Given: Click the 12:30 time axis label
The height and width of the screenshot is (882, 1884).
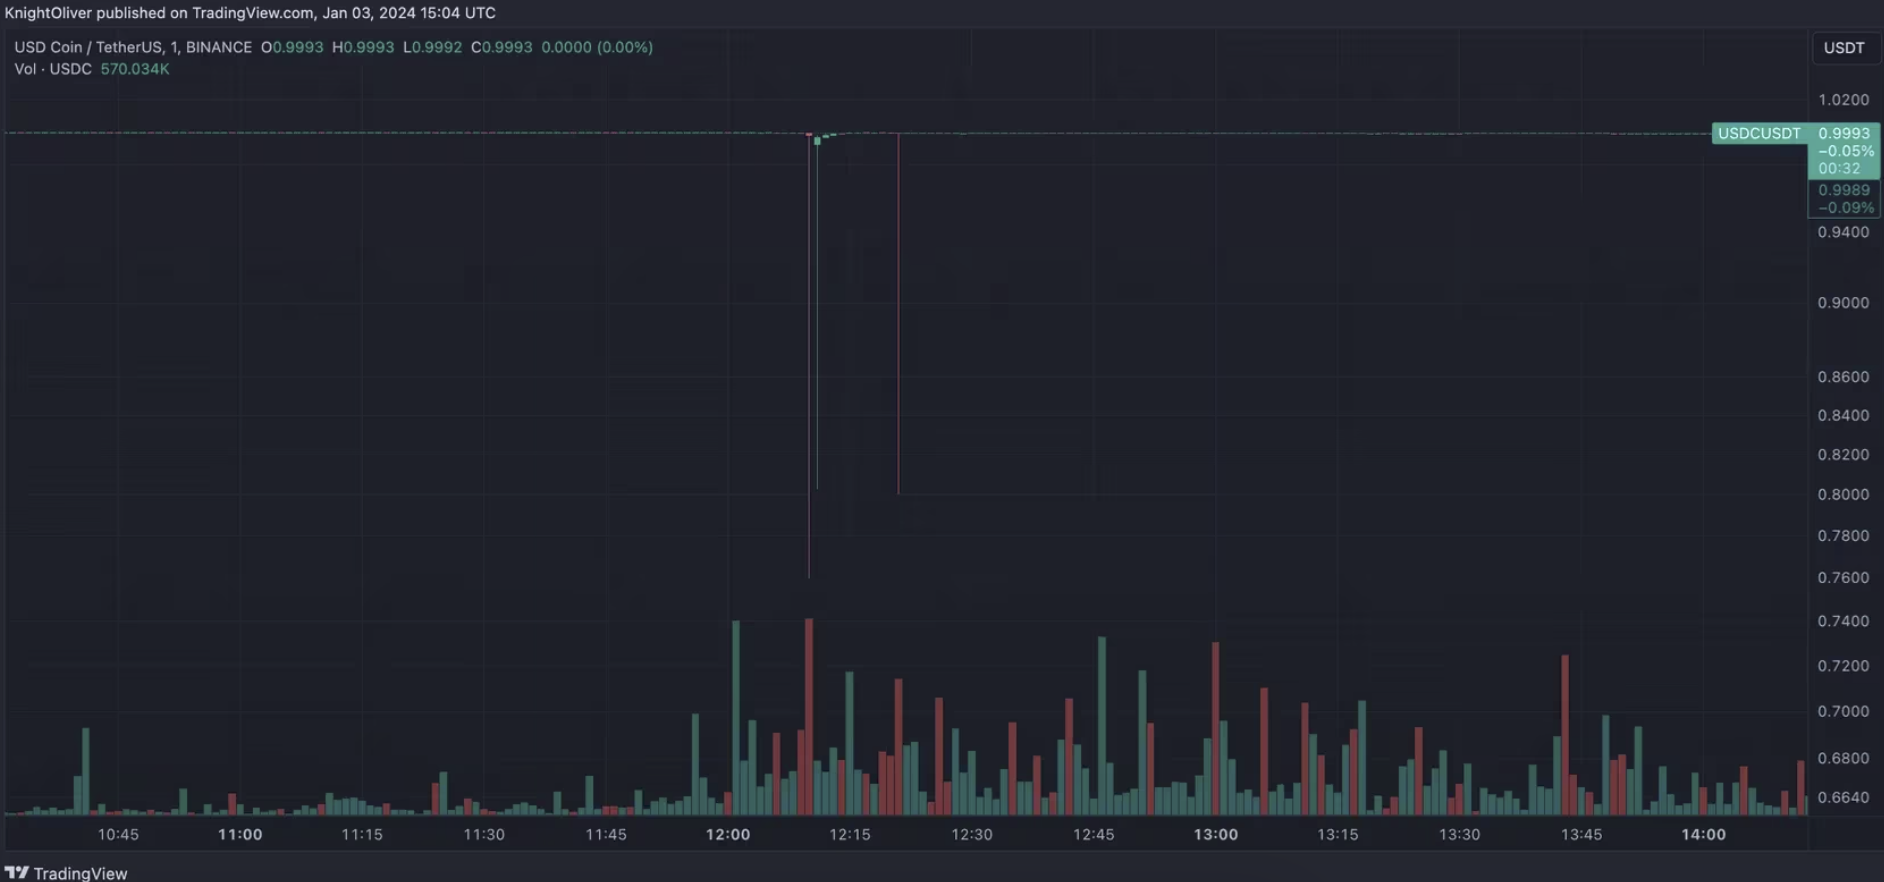Looking at the screenshot, I should (x=972, y=834).
